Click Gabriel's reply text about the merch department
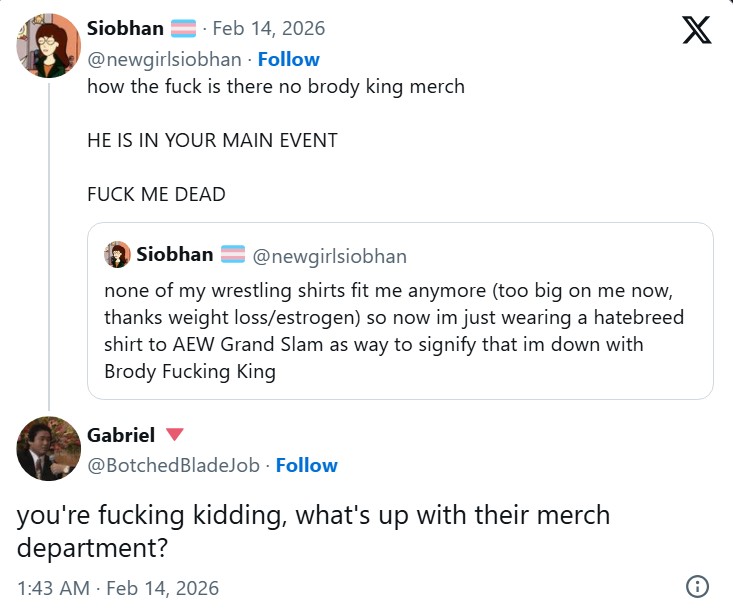Viewport: 733px width, 610px height. tap(313, 532)
